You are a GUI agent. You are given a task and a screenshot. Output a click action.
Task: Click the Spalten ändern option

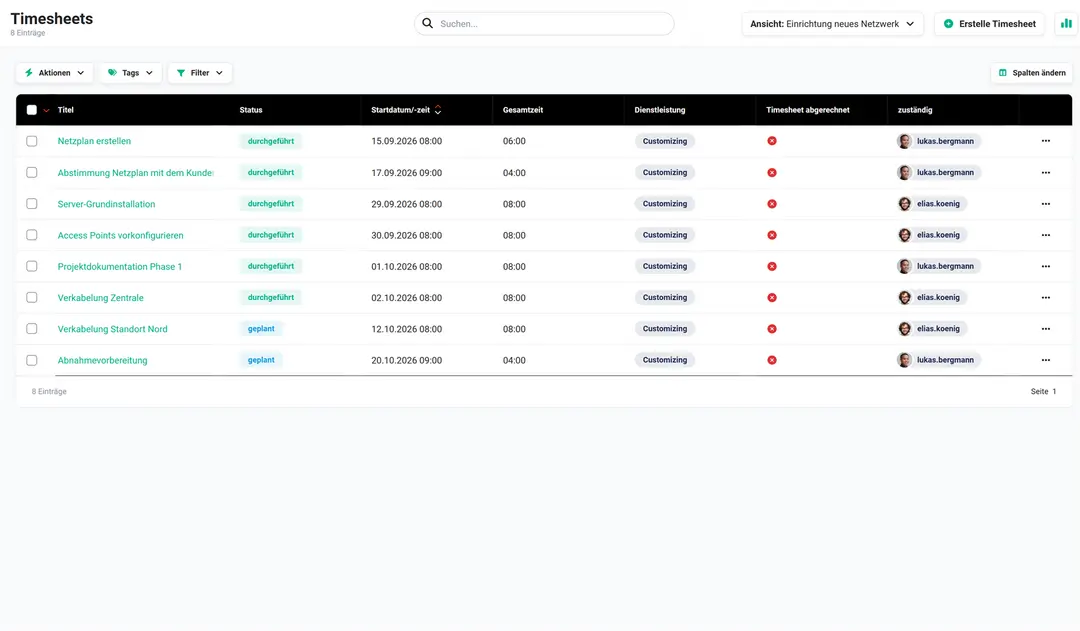(x=1032, y=73)
